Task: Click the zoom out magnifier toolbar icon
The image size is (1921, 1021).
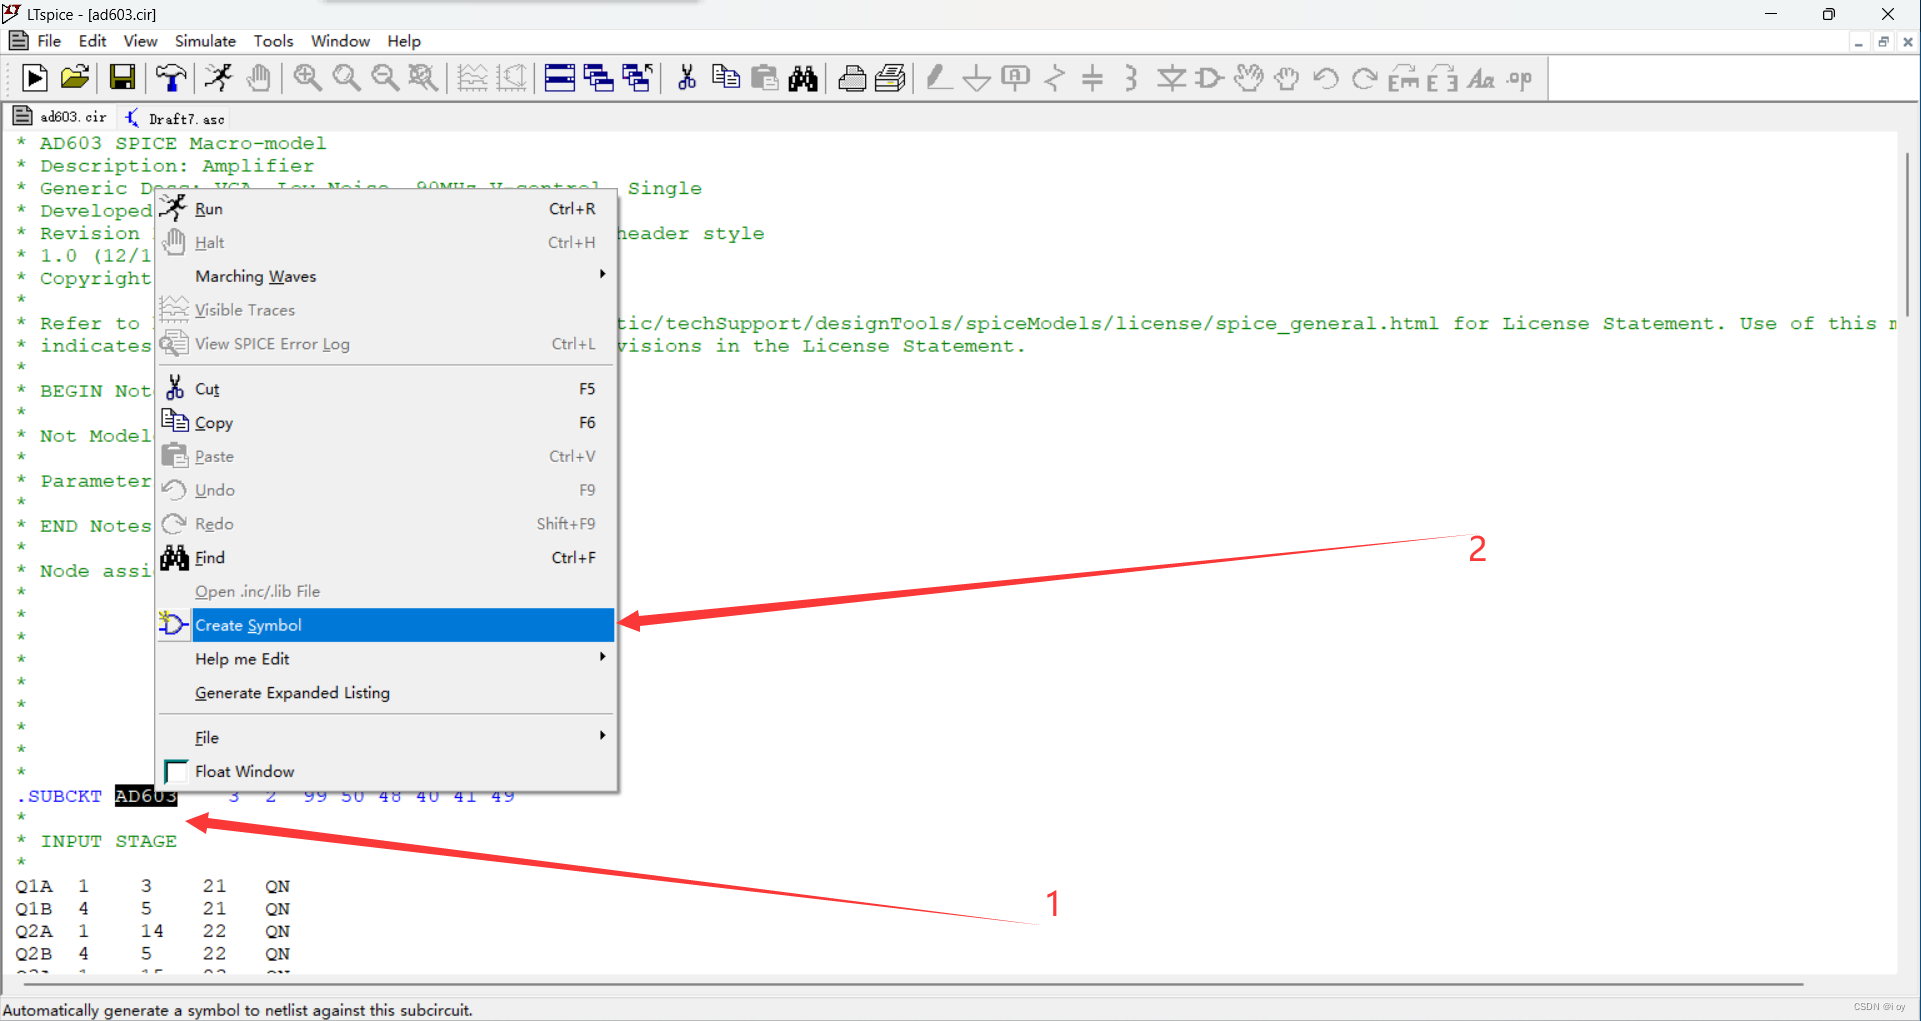Action: point(385,78)
